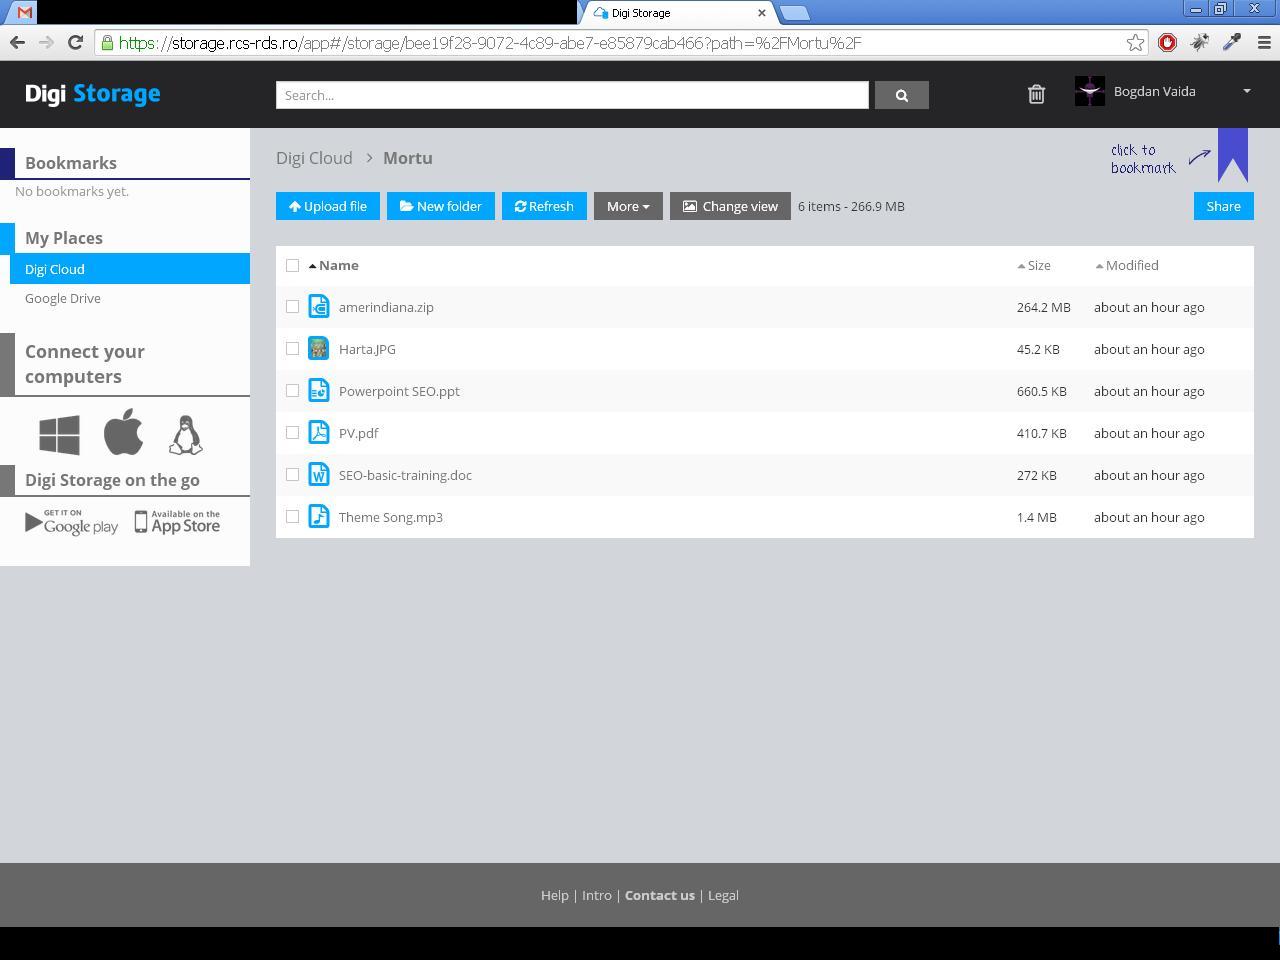This screenshot has height=960, width=1280.
Task: Open the Help footer link
Action: (555, 895)
